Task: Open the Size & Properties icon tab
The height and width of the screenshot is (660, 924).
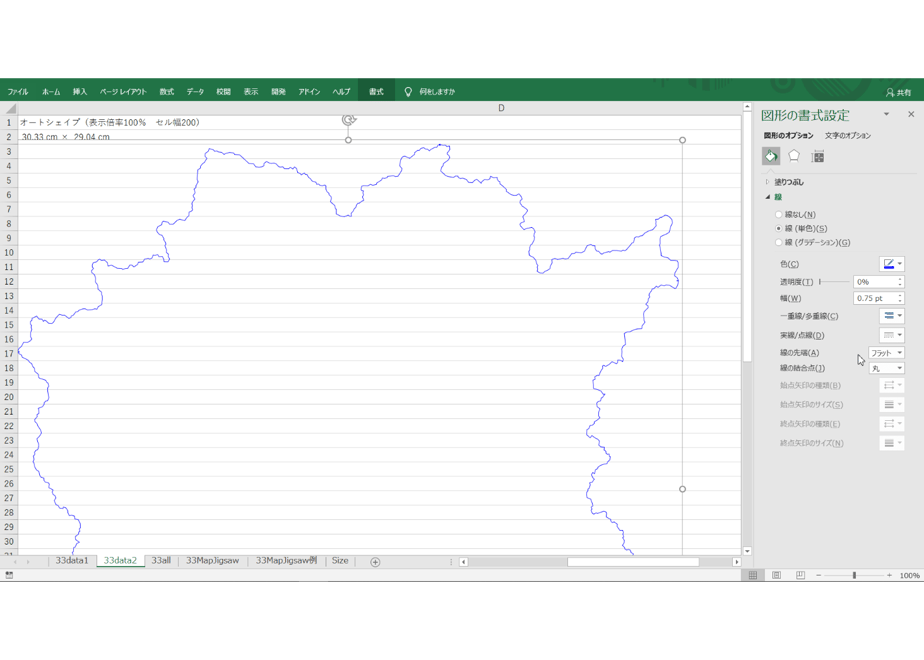Action: (x=817, y=156)
